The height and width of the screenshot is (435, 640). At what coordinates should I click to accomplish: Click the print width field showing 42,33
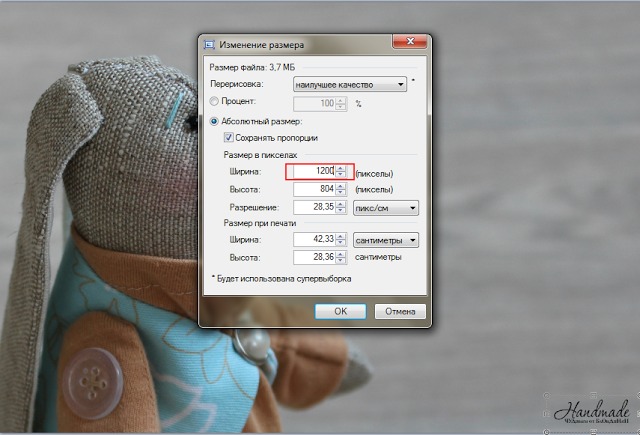314,240
